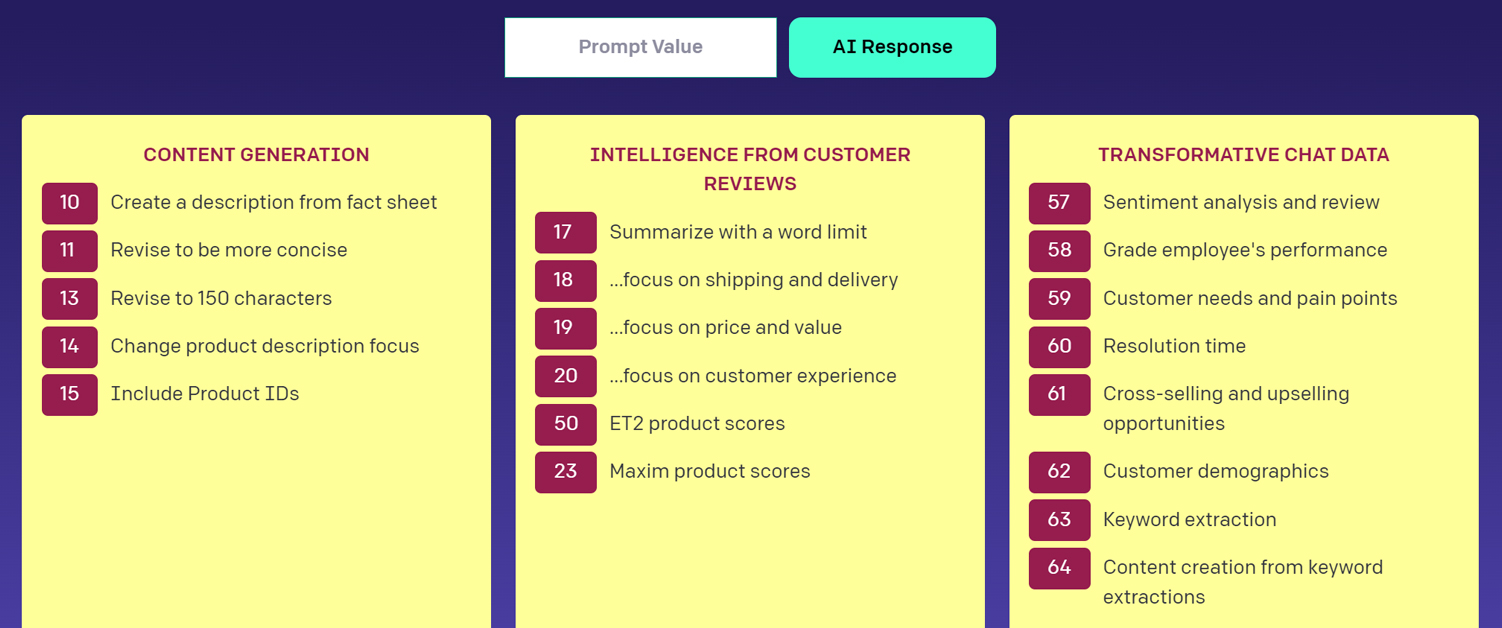
Task: Click "Summarize with a word limit"
Action: point(738,231)
